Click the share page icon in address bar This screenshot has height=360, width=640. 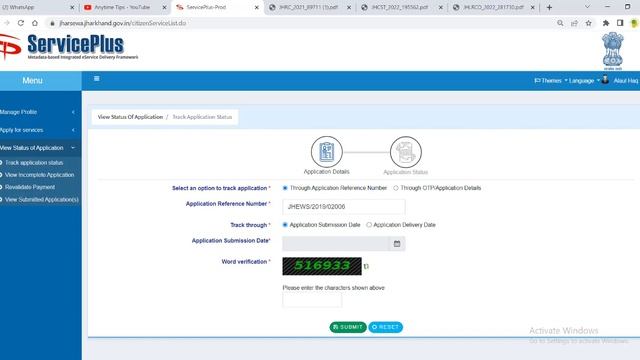pos(574,23)
